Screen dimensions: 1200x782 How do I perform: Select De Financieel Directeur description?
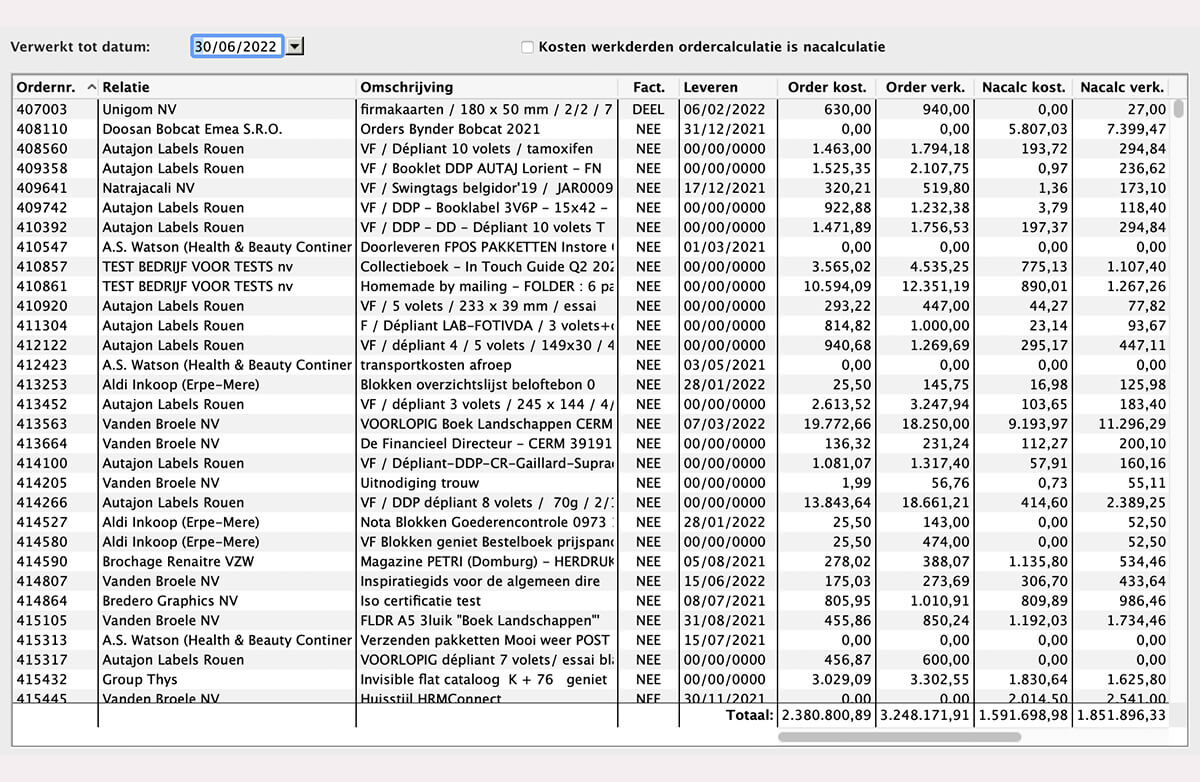pos(487,444)
